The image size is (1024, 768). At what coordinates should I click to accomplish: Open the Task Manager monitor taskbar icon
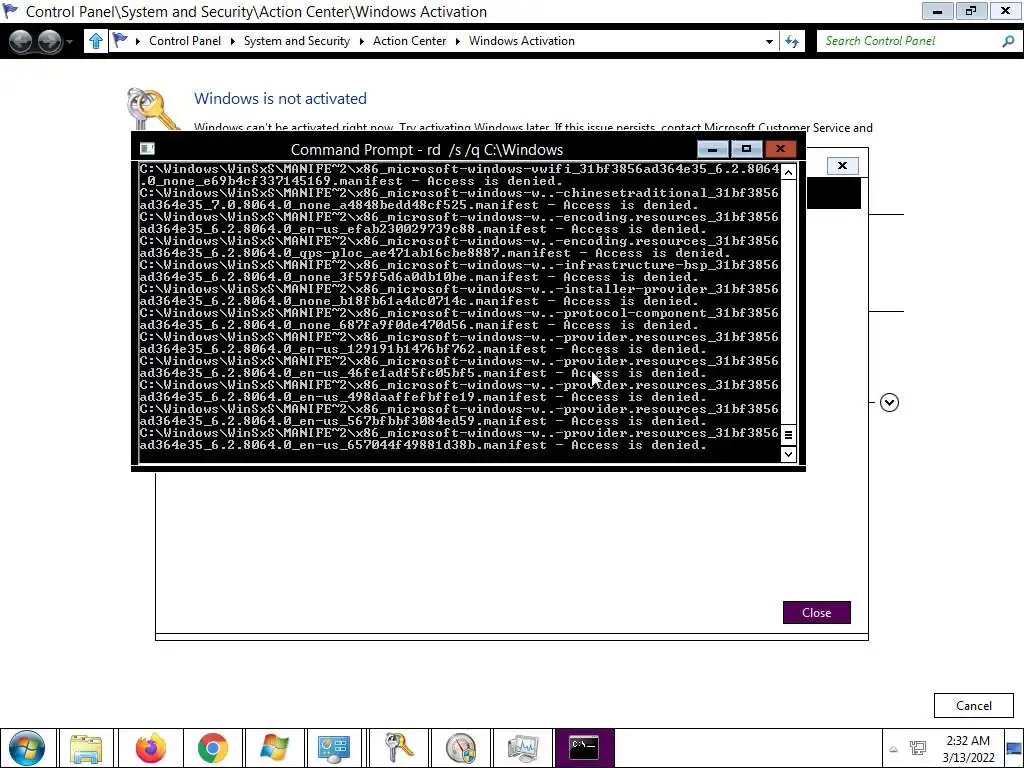click(523, 748)
